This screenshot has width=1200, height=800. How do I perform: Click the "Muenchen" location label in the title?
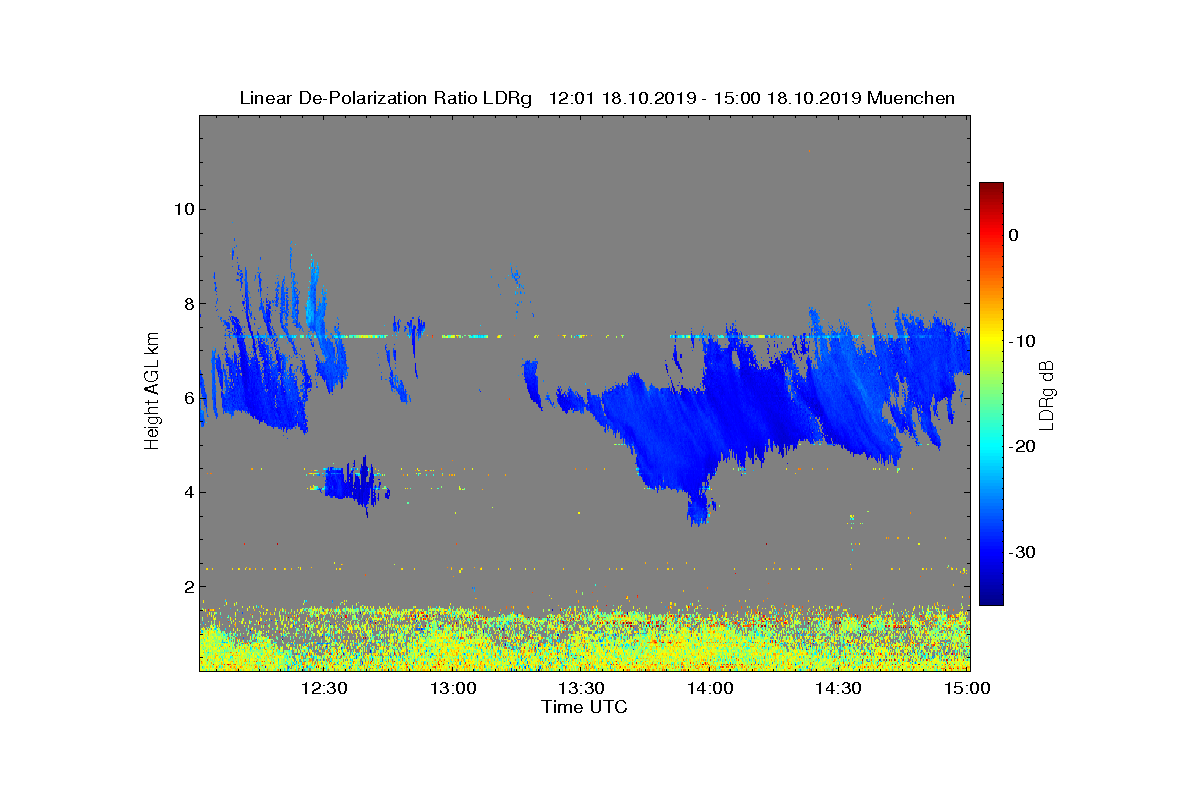pos(911,98)
